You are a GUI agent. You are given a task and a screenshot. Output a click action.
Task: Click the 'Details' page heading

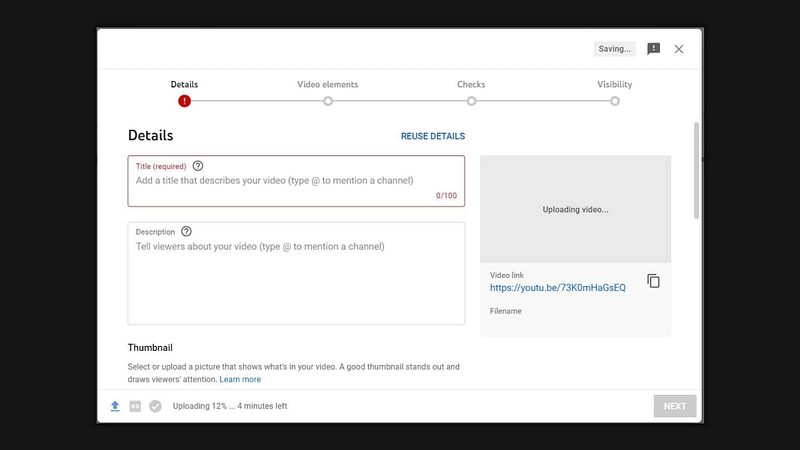151,135
